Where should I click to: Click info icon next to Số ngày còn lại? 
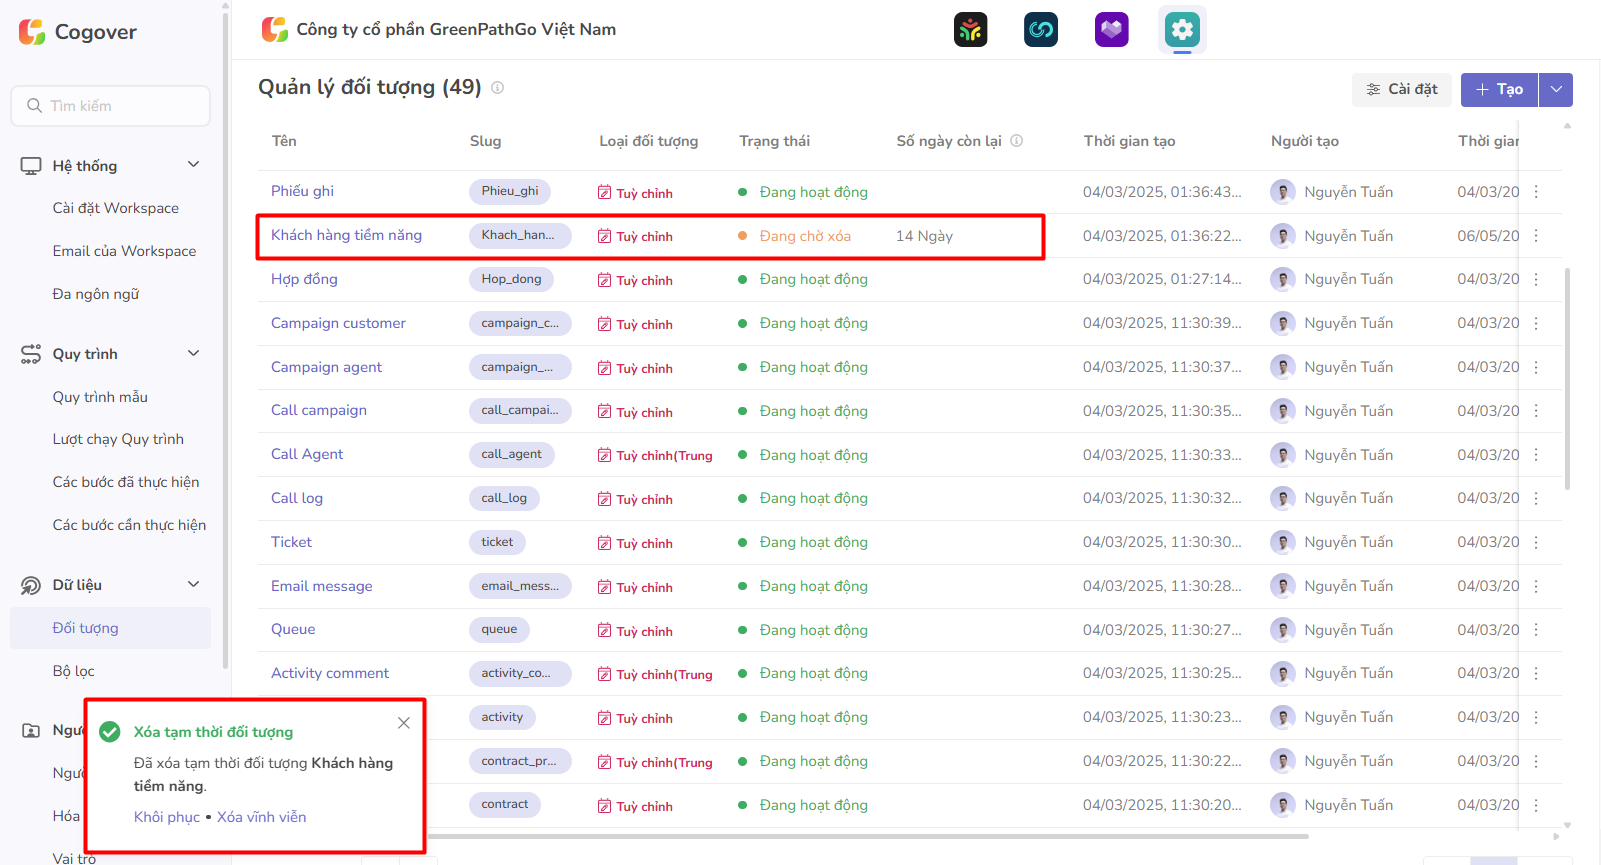click(1016, 141)
